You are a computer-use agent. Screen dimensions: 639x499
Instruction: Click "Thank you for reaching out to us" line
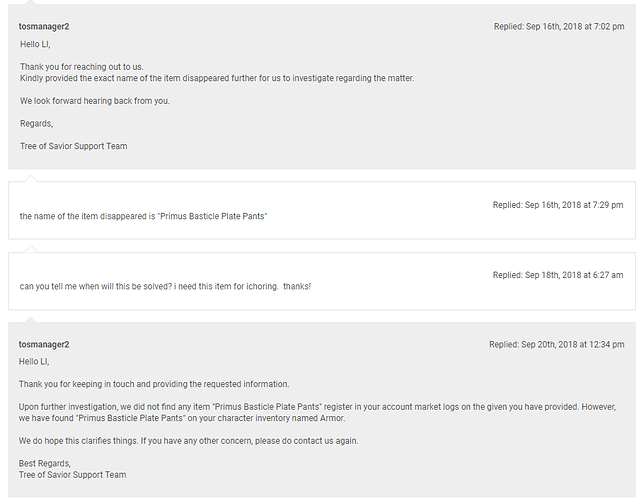pos(82,67)
